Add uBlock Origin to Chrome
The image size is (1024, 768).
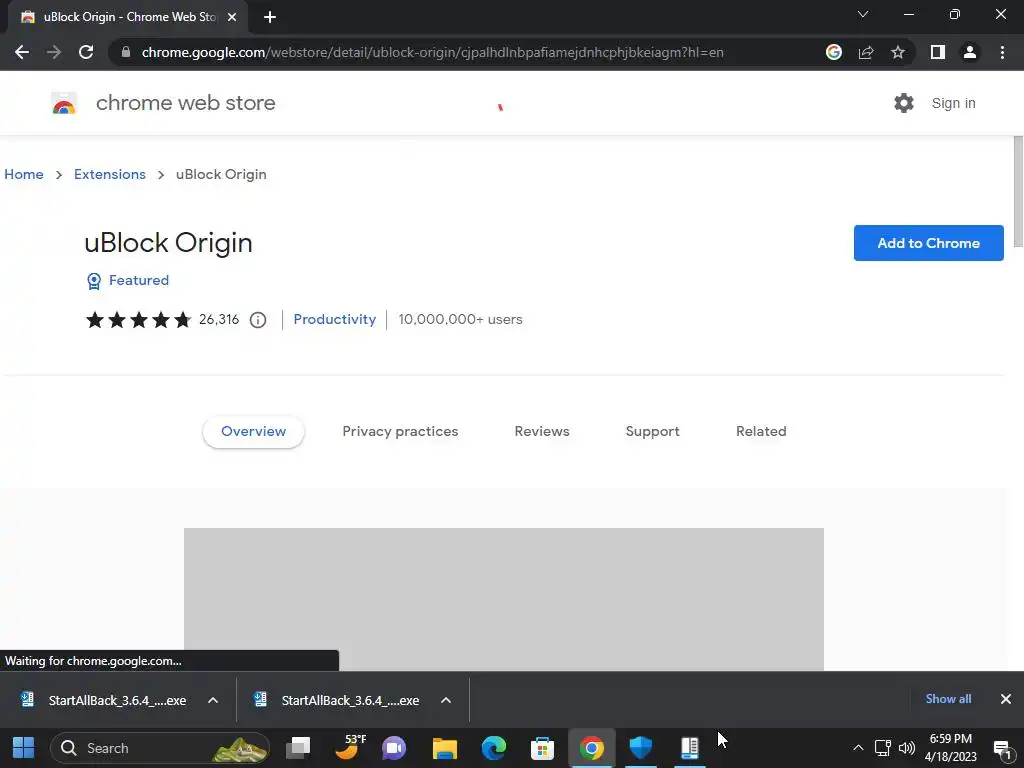tap(928, 243)
